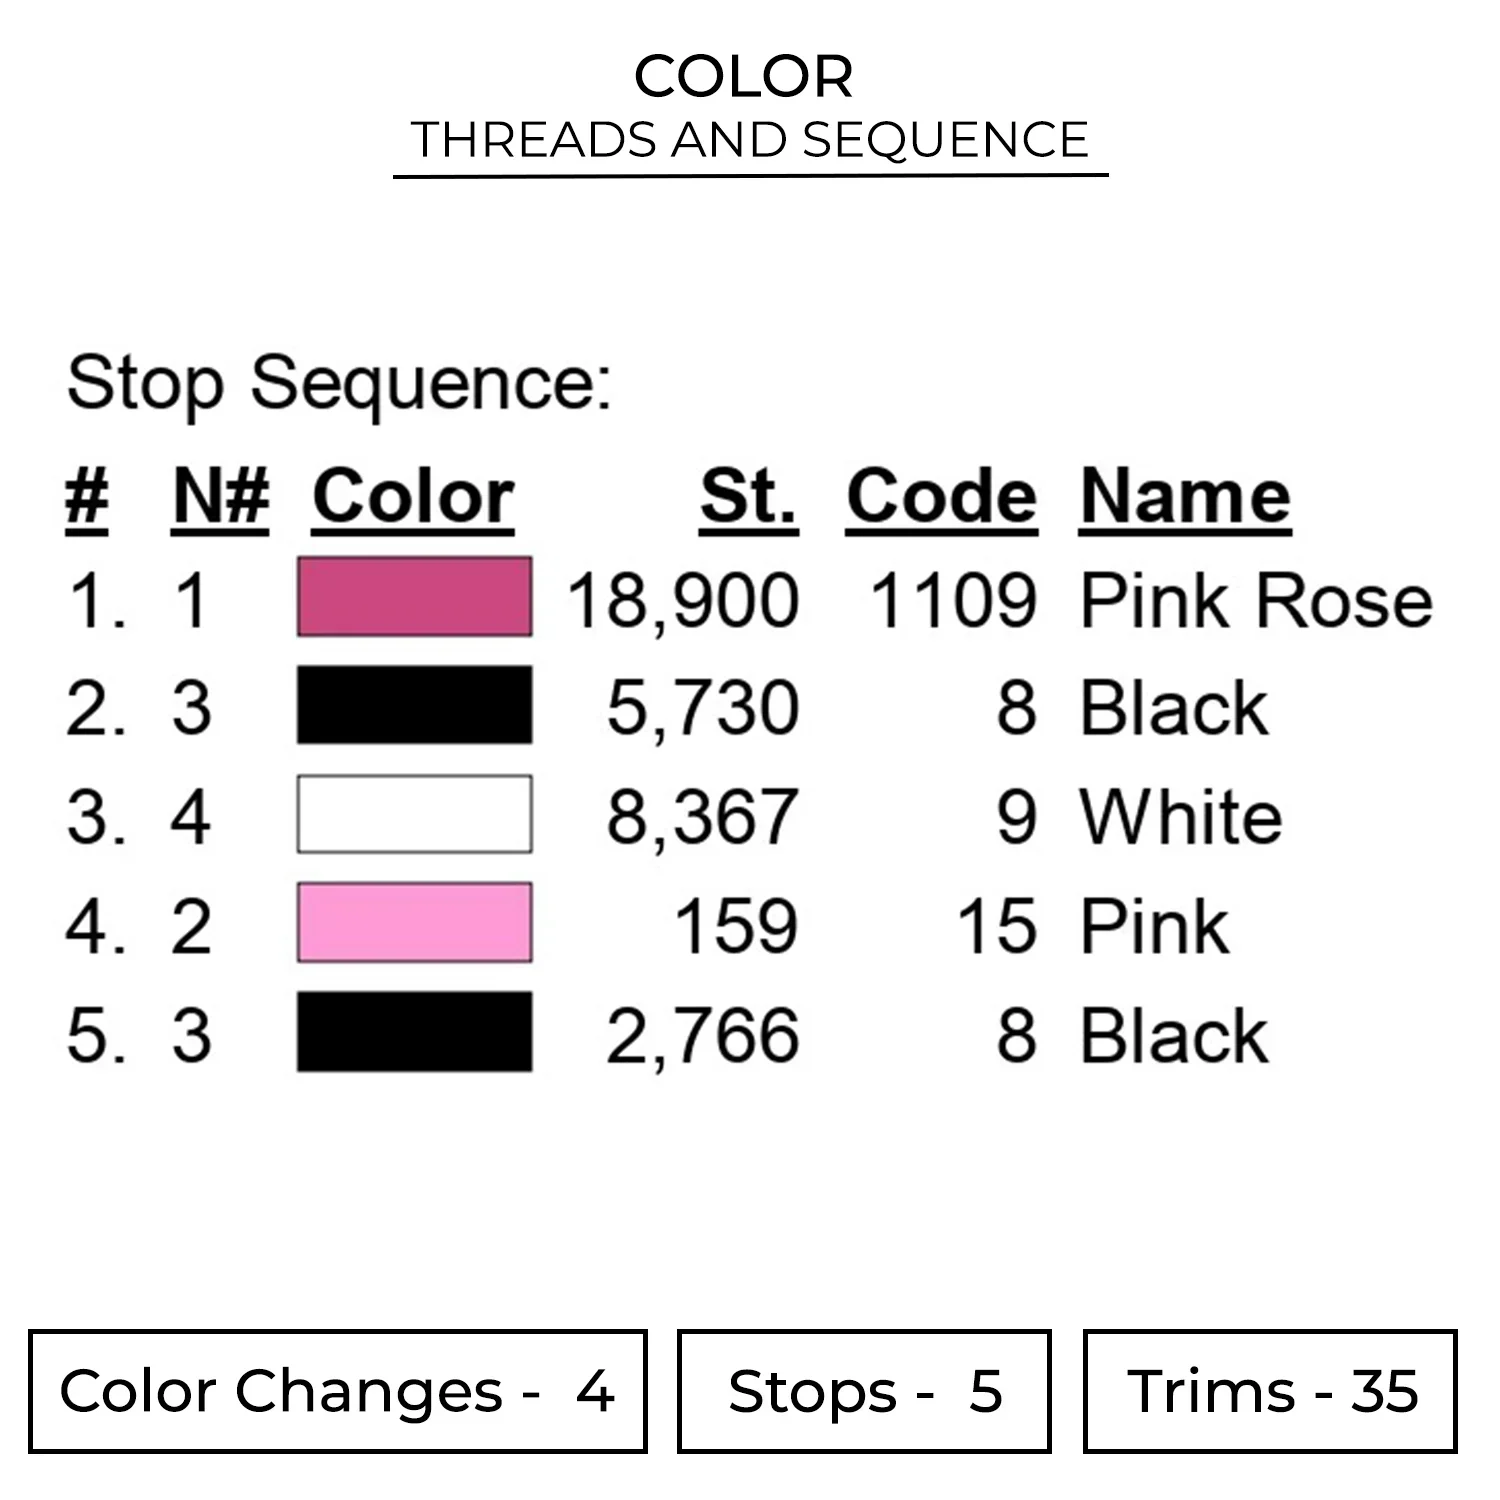Select the 18,900 stitch count
The image size is (1500, 1500).
(683, 603)
